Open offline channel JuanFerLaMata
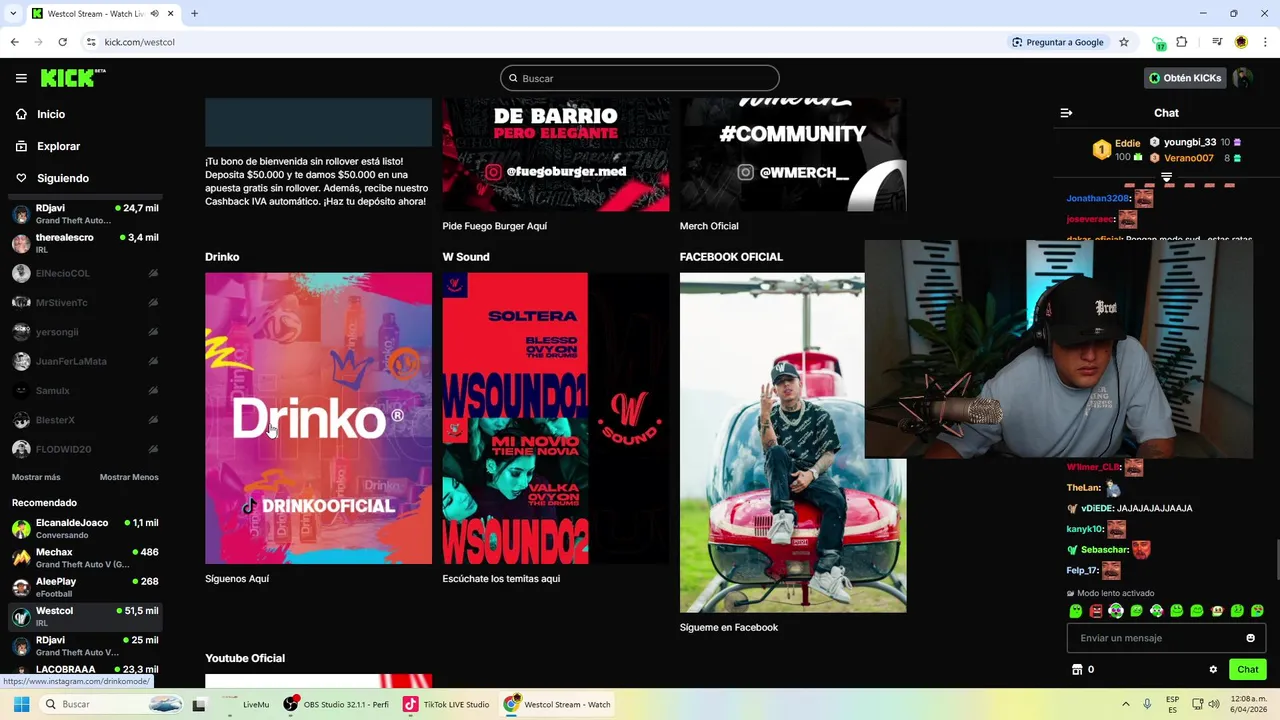Viewport: 1280px width, 720px height. (84, 361)
